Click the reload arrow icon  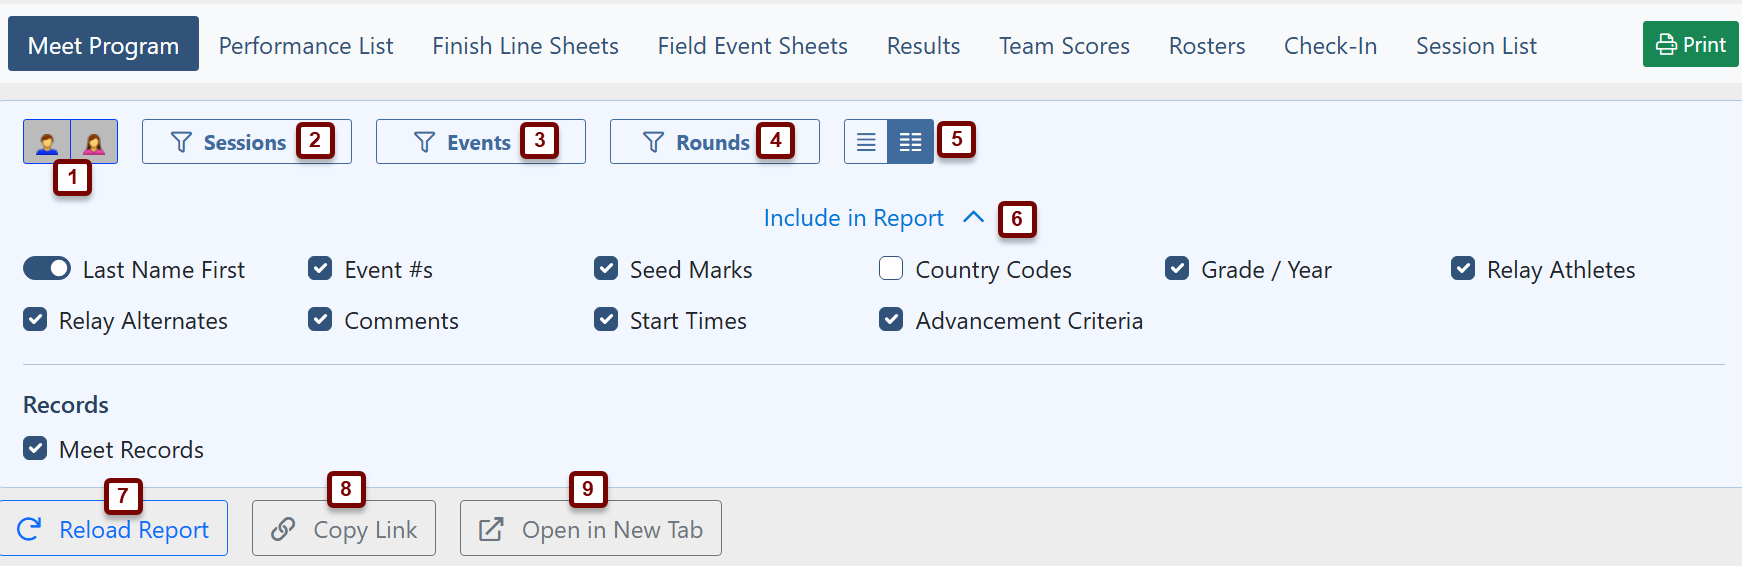[x=30, y=529]
